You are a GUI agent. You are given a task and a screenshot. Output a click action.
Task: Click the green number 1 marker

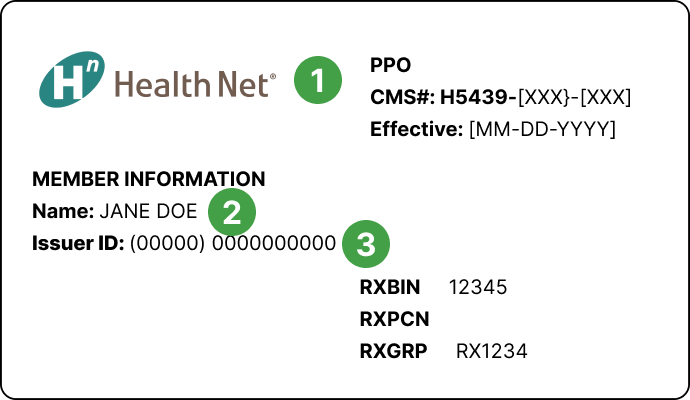pyautogui.click(x=317, y=80)
